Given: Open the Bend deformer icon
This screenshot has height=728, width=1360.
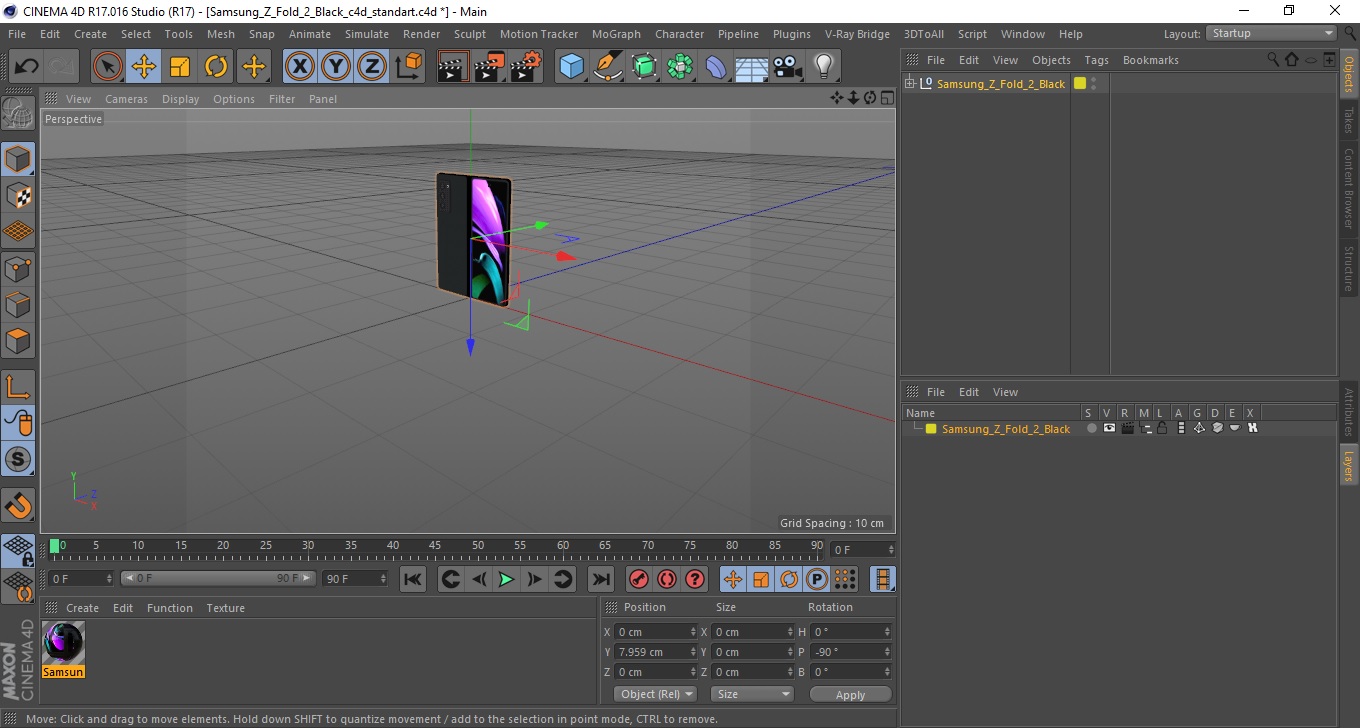Looking at the screenshot, I should click(716, 67).
